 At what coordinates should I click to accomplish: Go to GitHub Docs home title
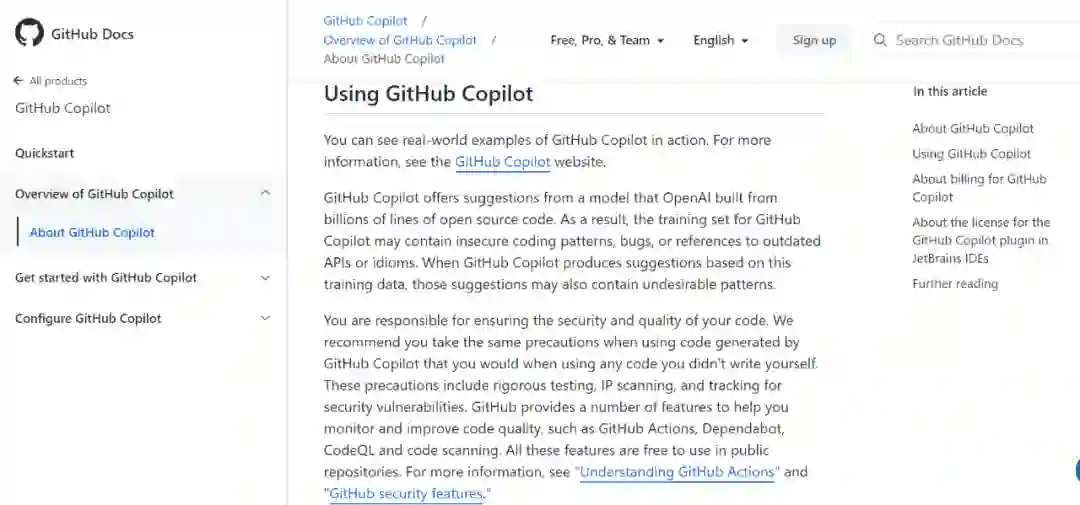click(x=92, y=34)
